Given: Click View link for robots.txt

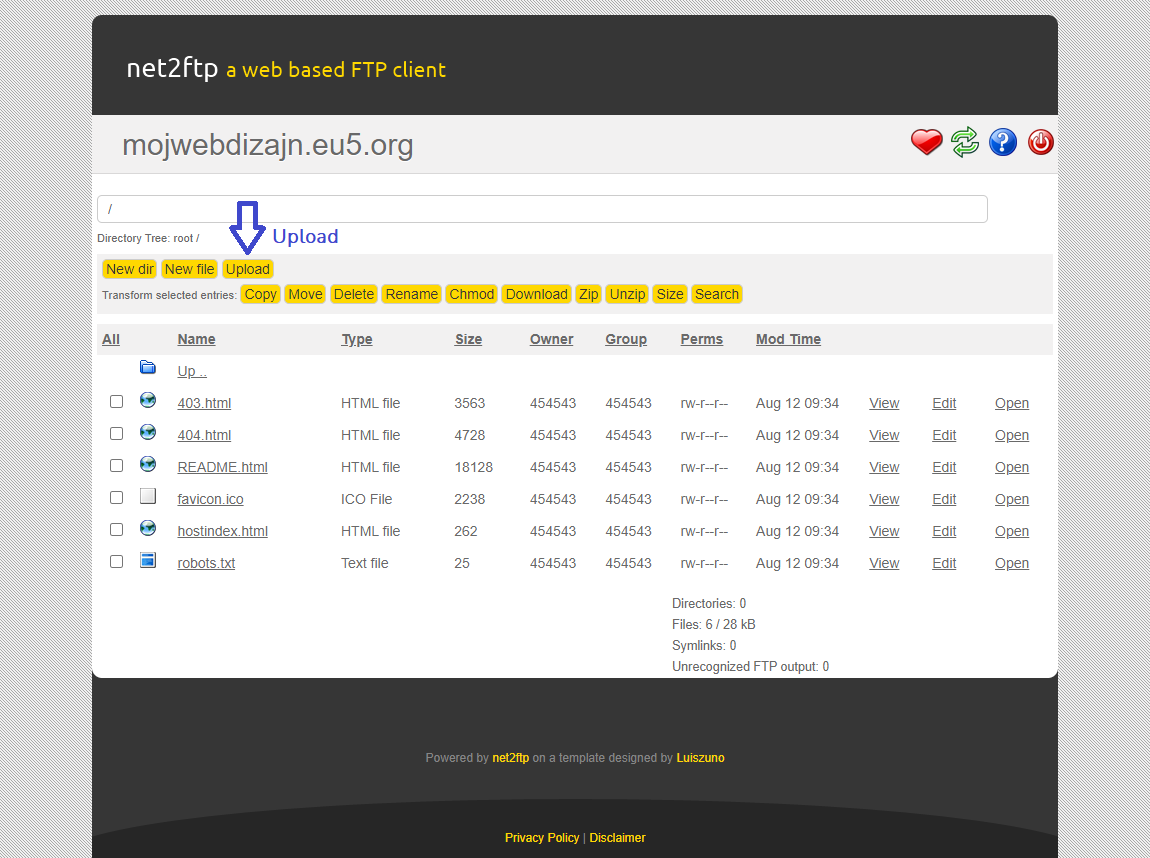Looking at the screenshot, I should point(884,563).
